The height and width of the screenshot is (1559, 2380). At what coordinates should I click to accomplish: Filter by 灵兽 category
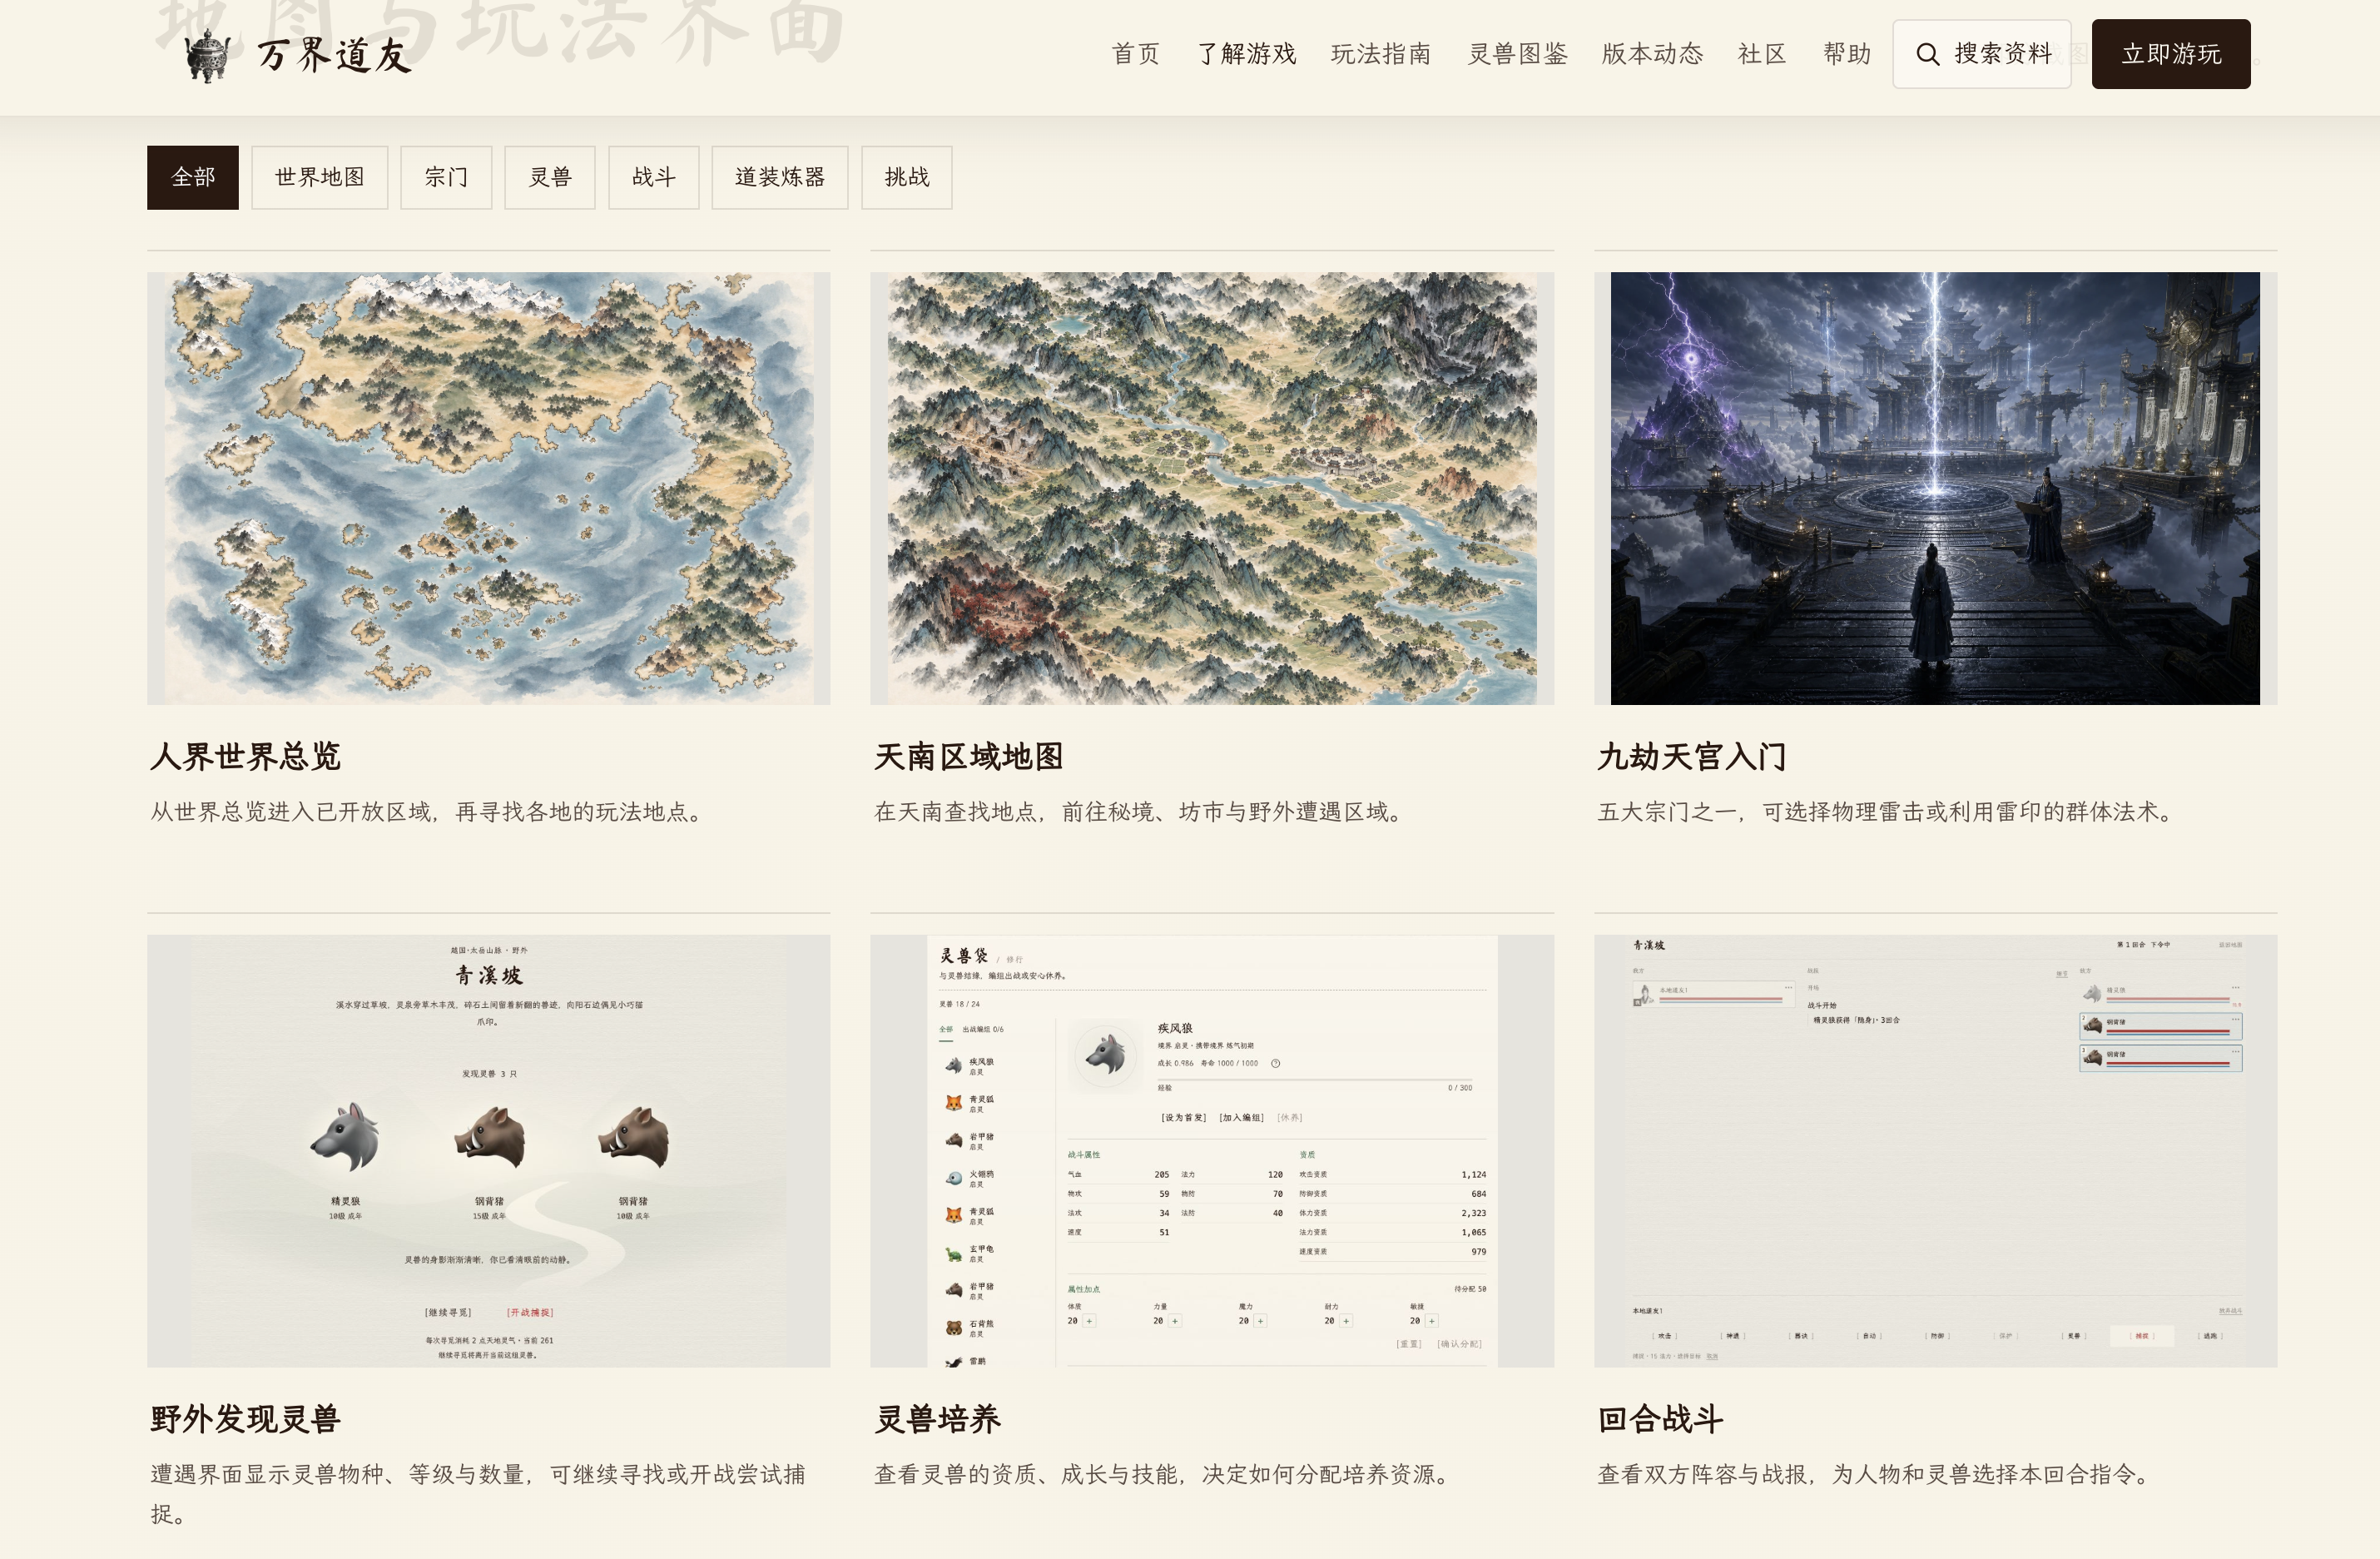550,178
